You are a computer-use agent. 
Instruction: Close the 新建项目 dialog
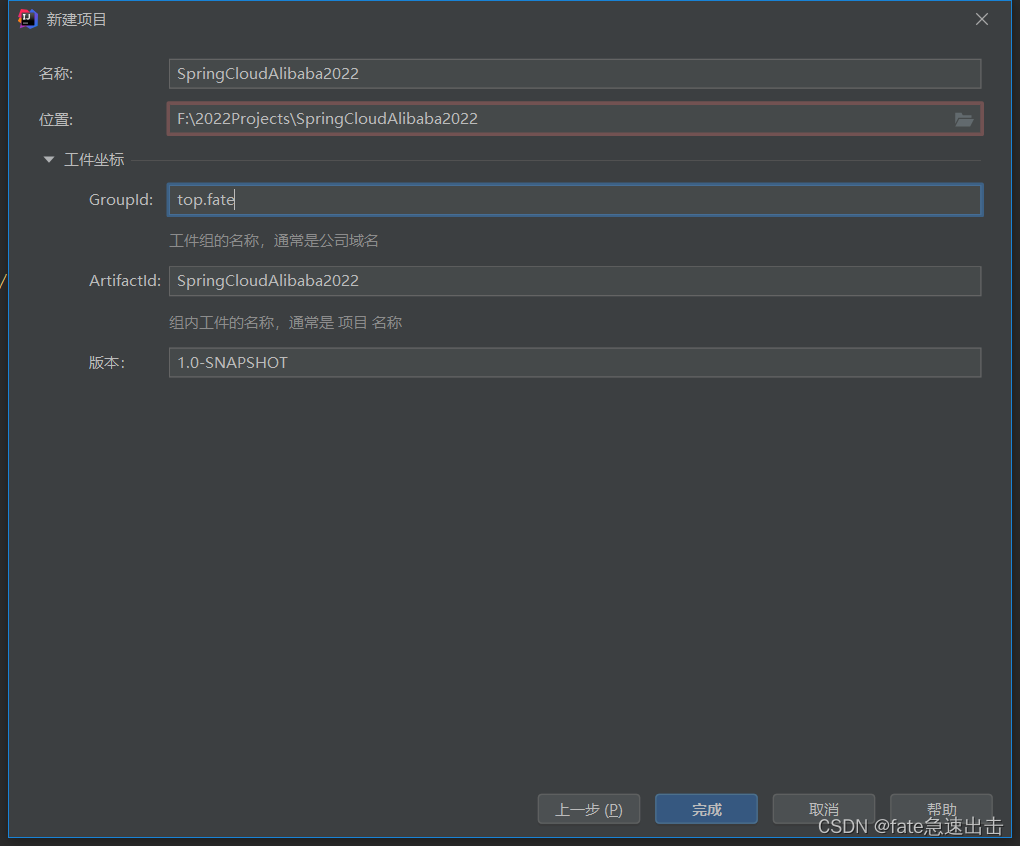click(982, 20)
